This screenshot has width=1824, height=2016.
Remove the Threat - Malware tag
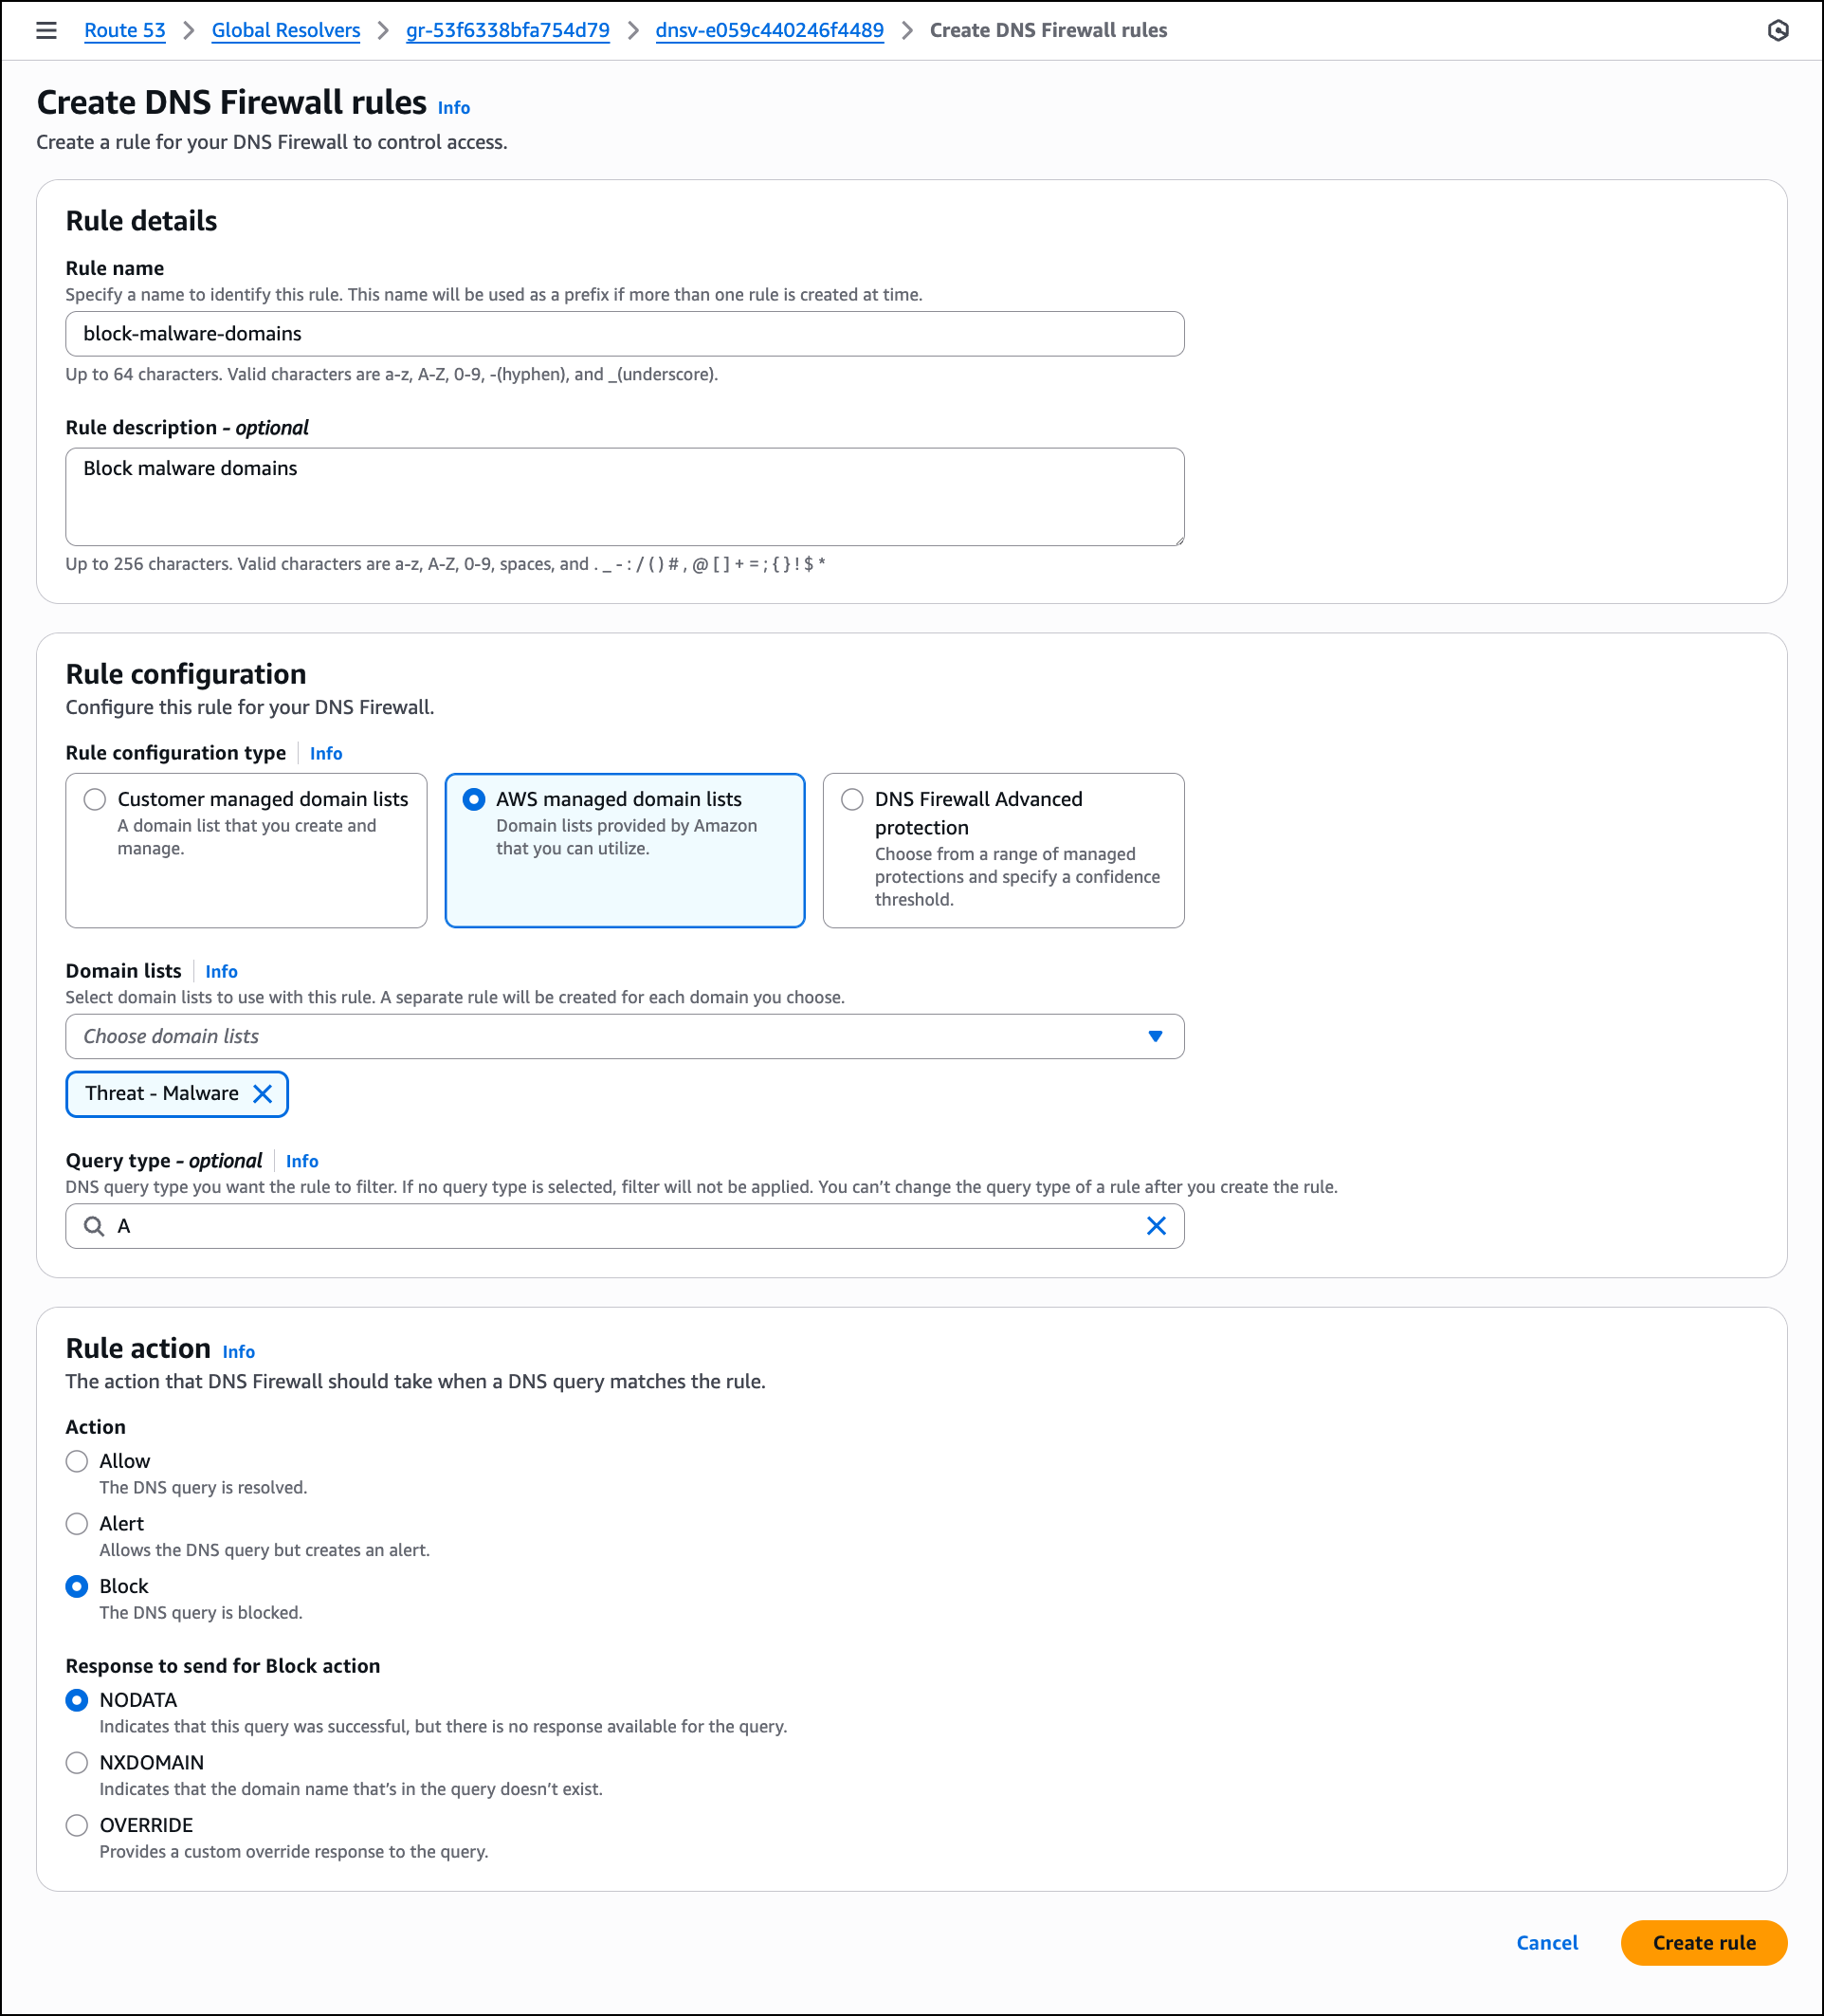point(263,1093)
